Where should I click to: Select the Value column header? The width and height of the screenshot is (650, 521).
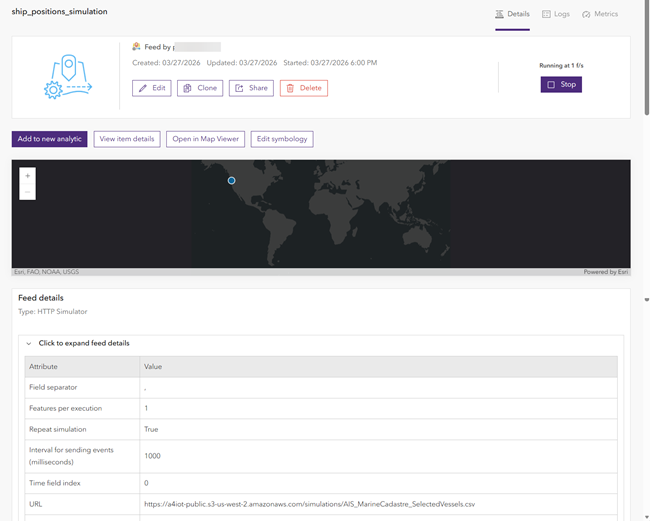378,366
